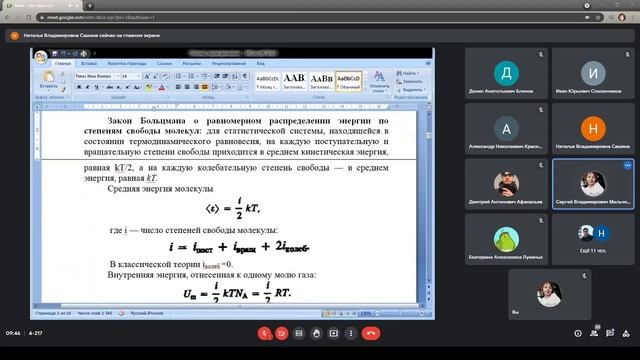Toggle strikethrough formatting
The height and width of the screenshot is (360, 640).
tap(110, 87)
